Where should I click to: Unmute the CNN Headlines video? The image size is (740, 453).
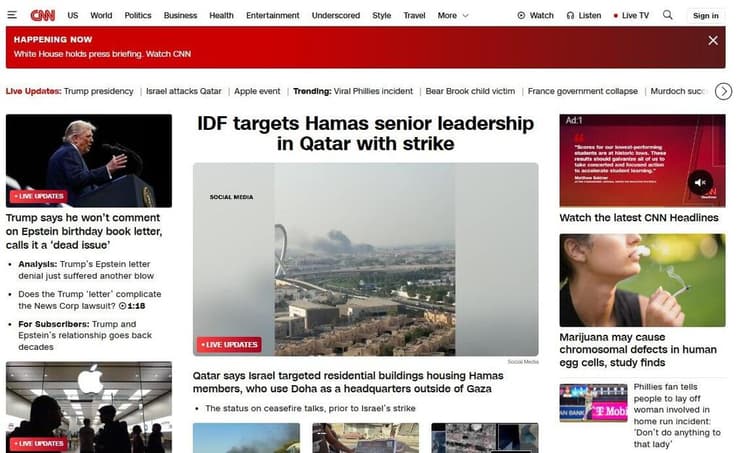(x=700, y=182)
